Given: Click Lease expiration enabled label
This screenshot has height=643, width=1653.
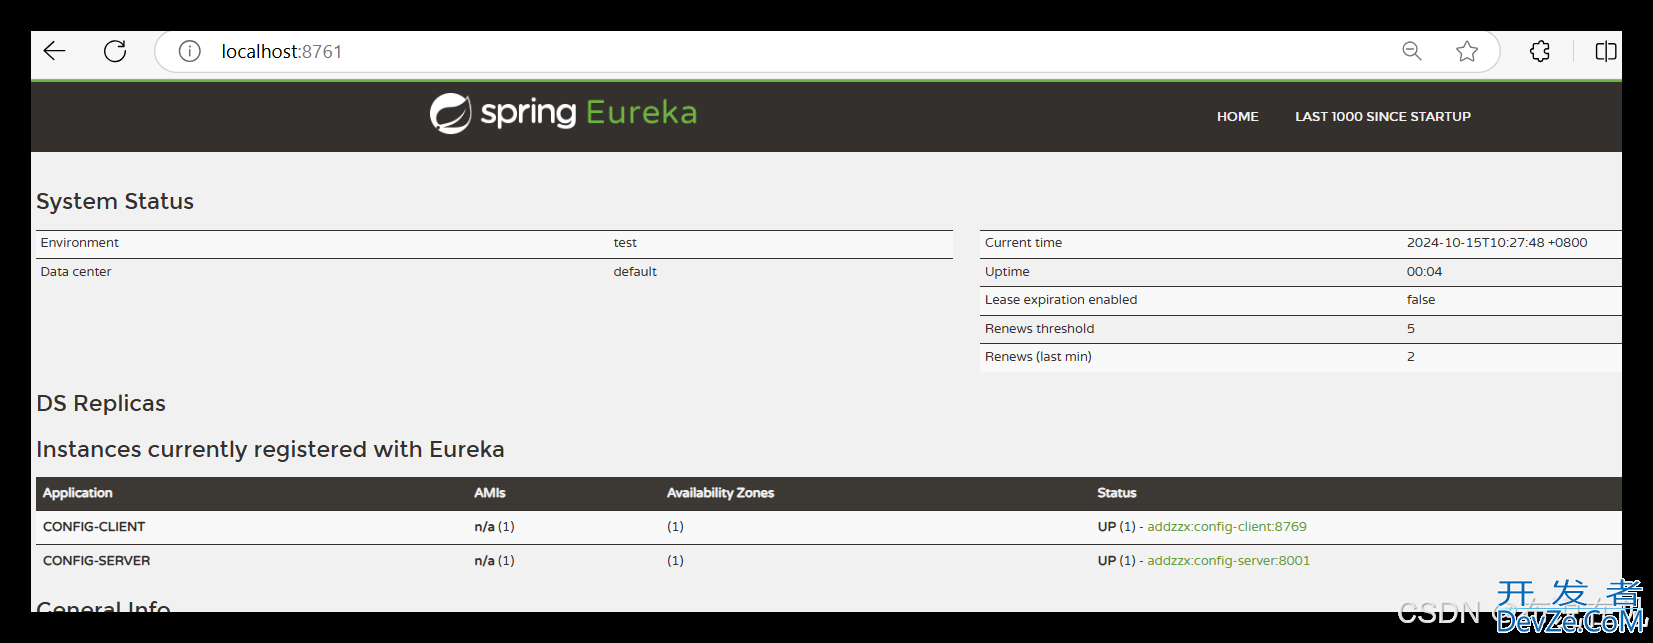Looking at the screenshot, I should (1060, 300).
